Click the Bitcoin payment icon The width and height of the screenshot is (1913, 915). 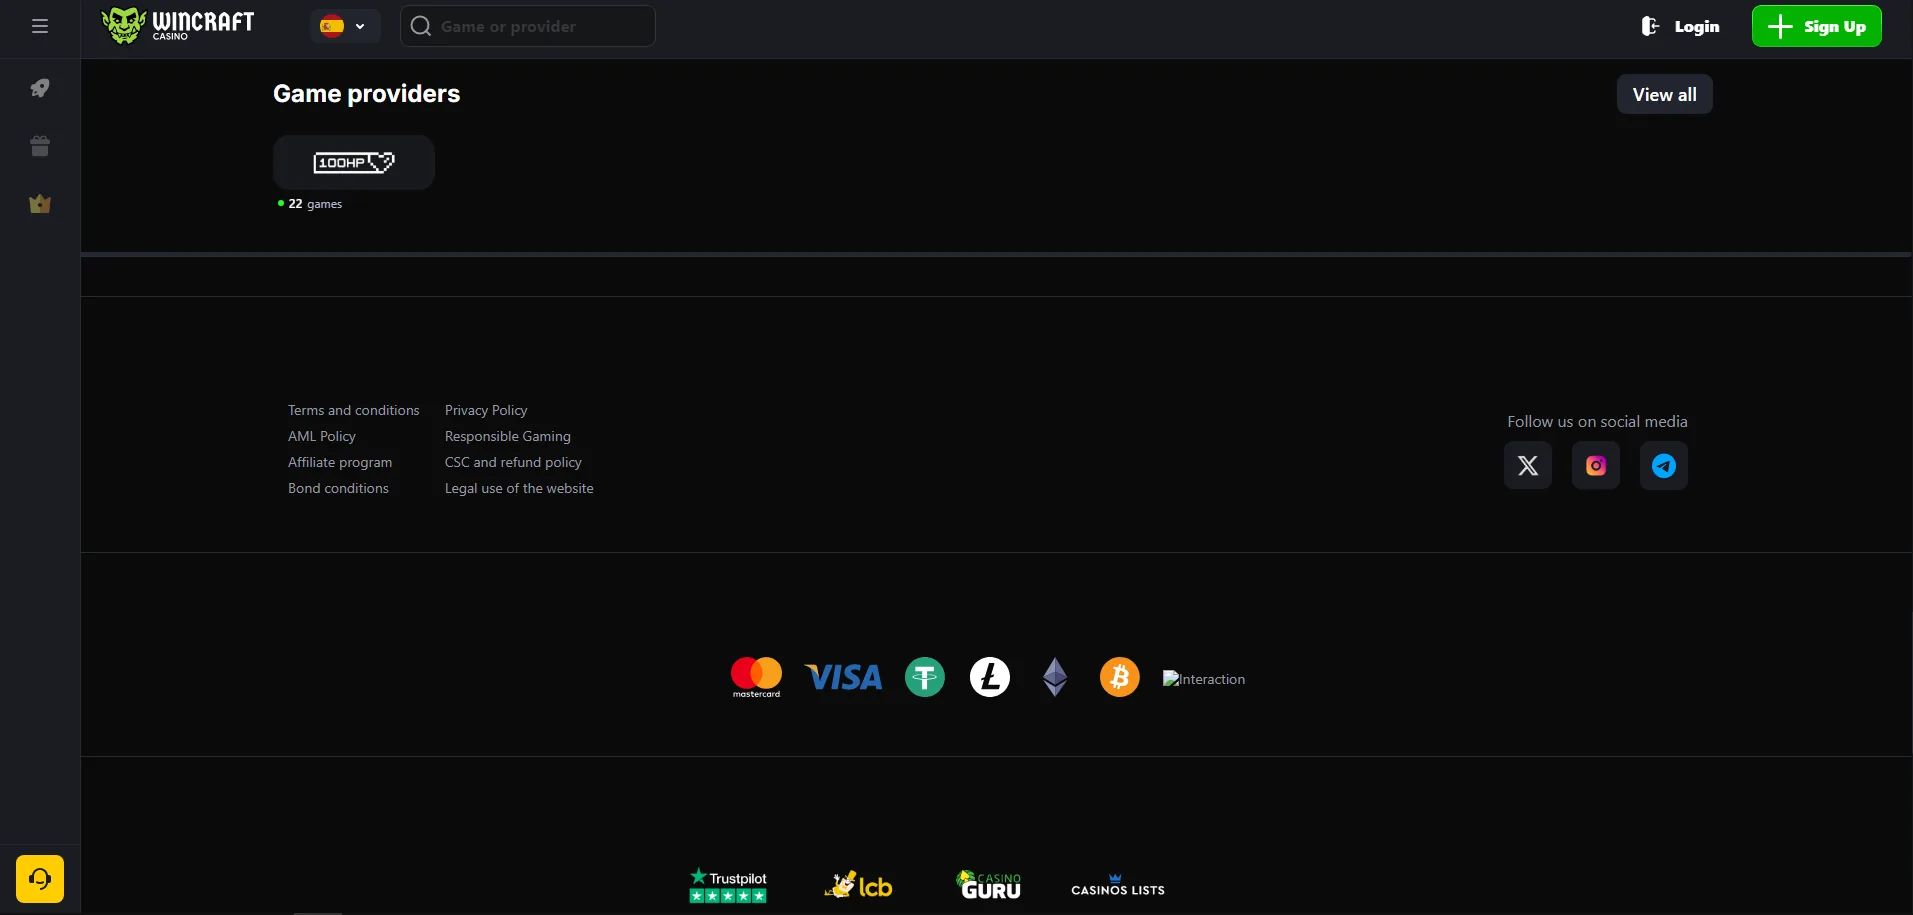point(1120,677)
